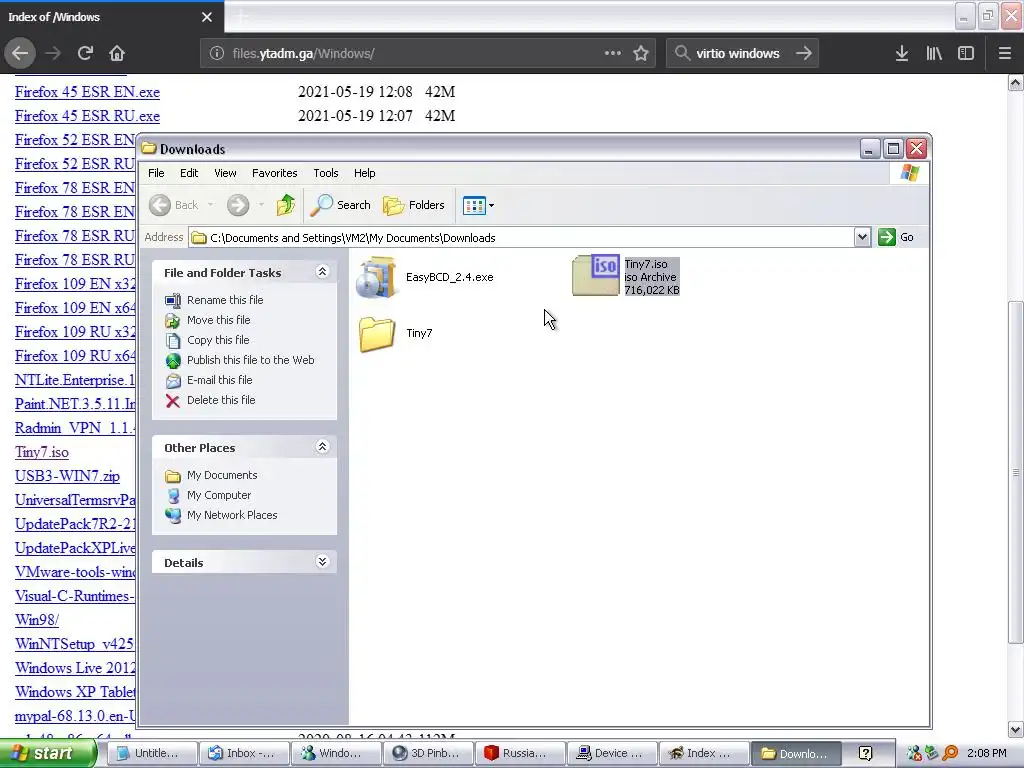Go back in Firefox
1024x768 pixels.
[20, 54]
